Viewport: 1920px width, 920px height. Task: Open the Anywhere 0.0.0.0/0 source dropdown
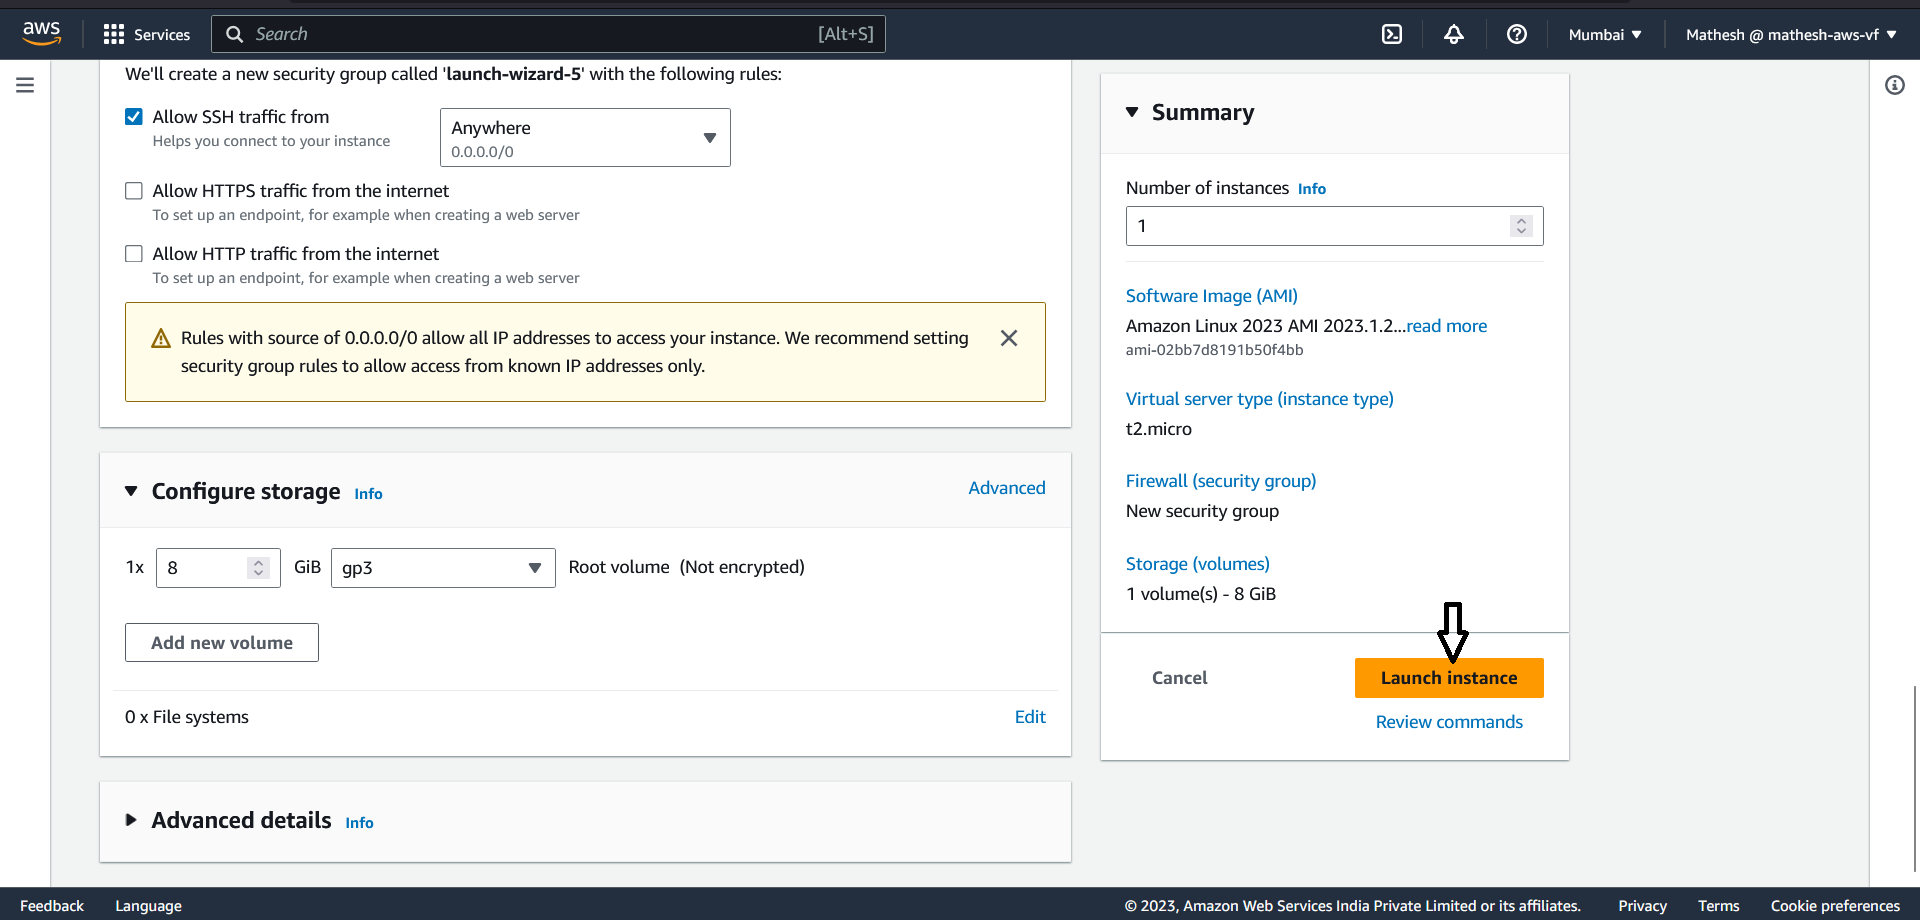click(585, 138)
